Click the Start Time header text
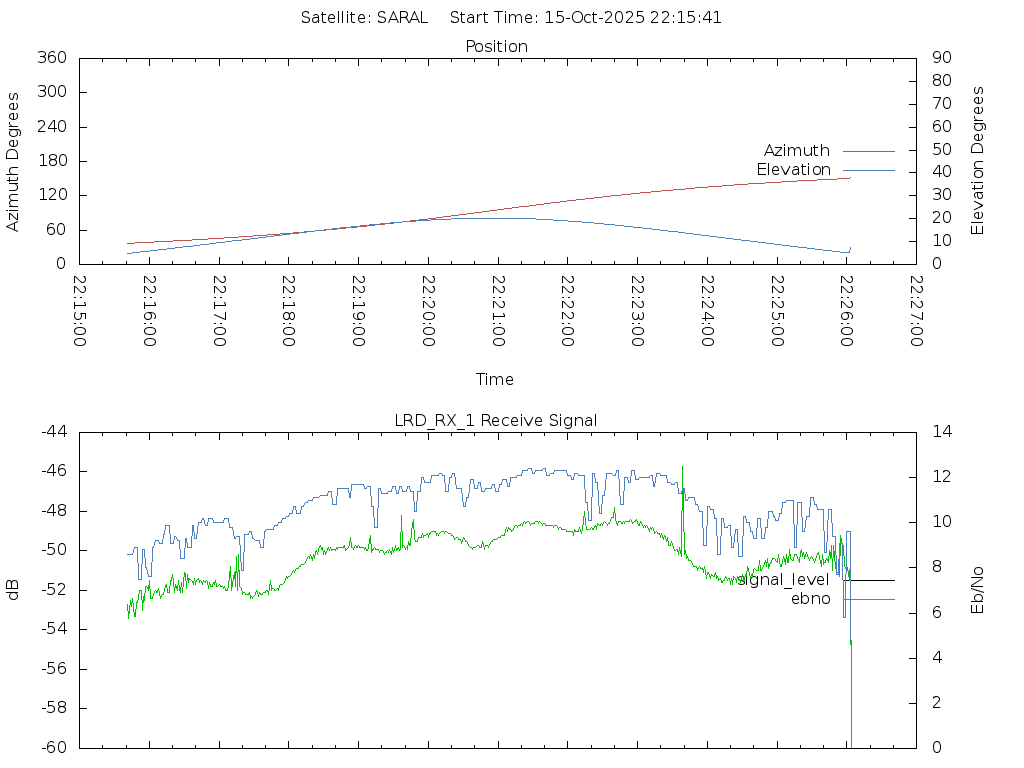This screenshot has width=1024, height=768. tap(586, 18)
